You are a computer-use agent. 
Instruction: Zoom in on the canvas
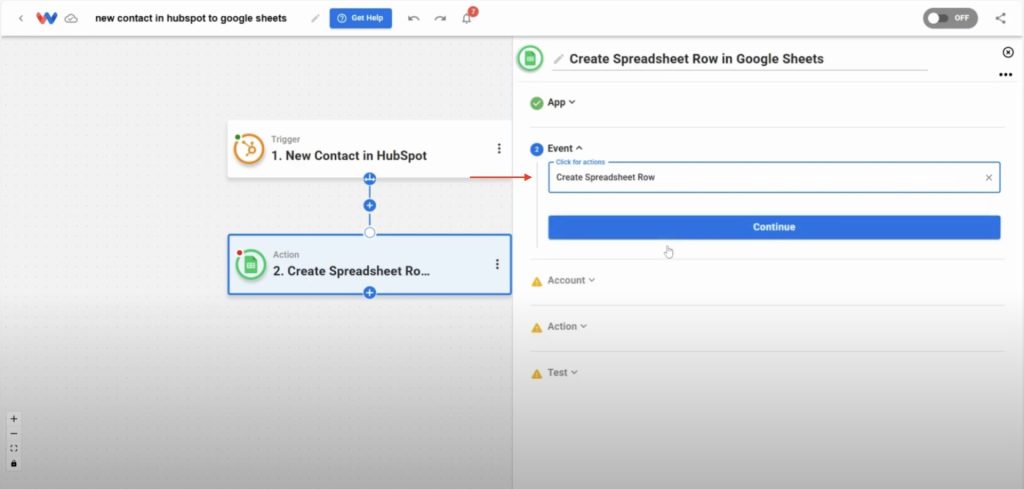pos(14,419)
